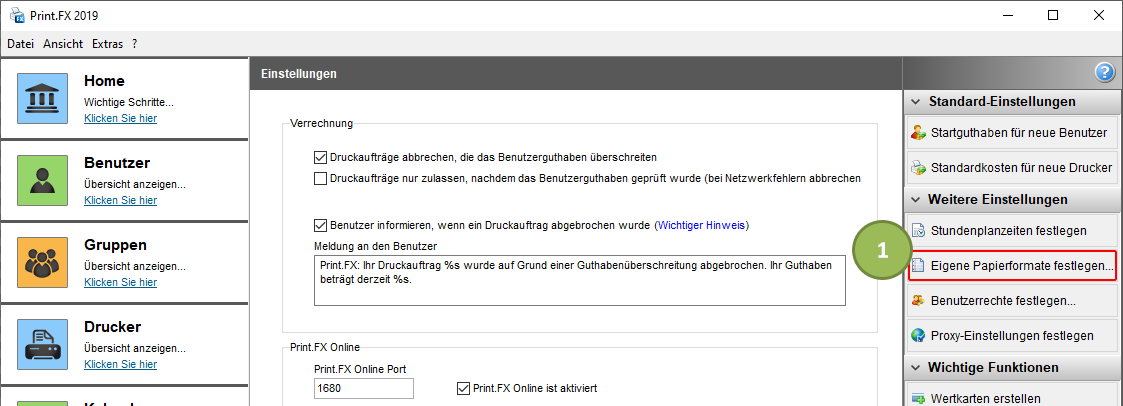Click the Verrechnung group label
This screenshot has width=1123, height=406.
(322, 123)
